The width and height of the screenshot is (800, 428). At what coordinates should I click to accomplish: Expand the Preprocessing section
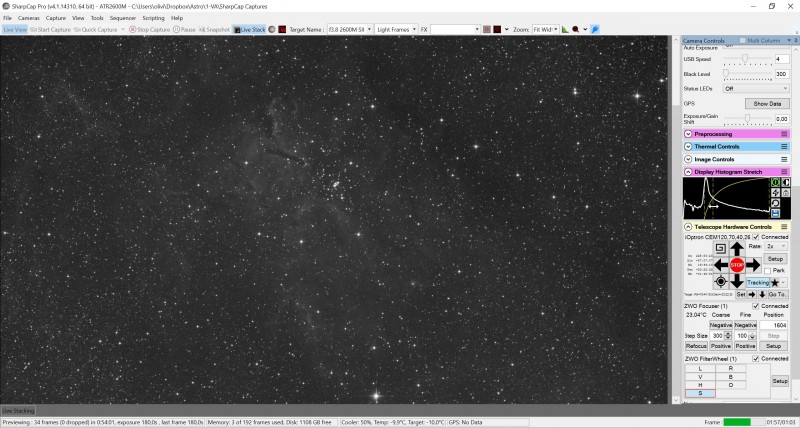point(688,134)
